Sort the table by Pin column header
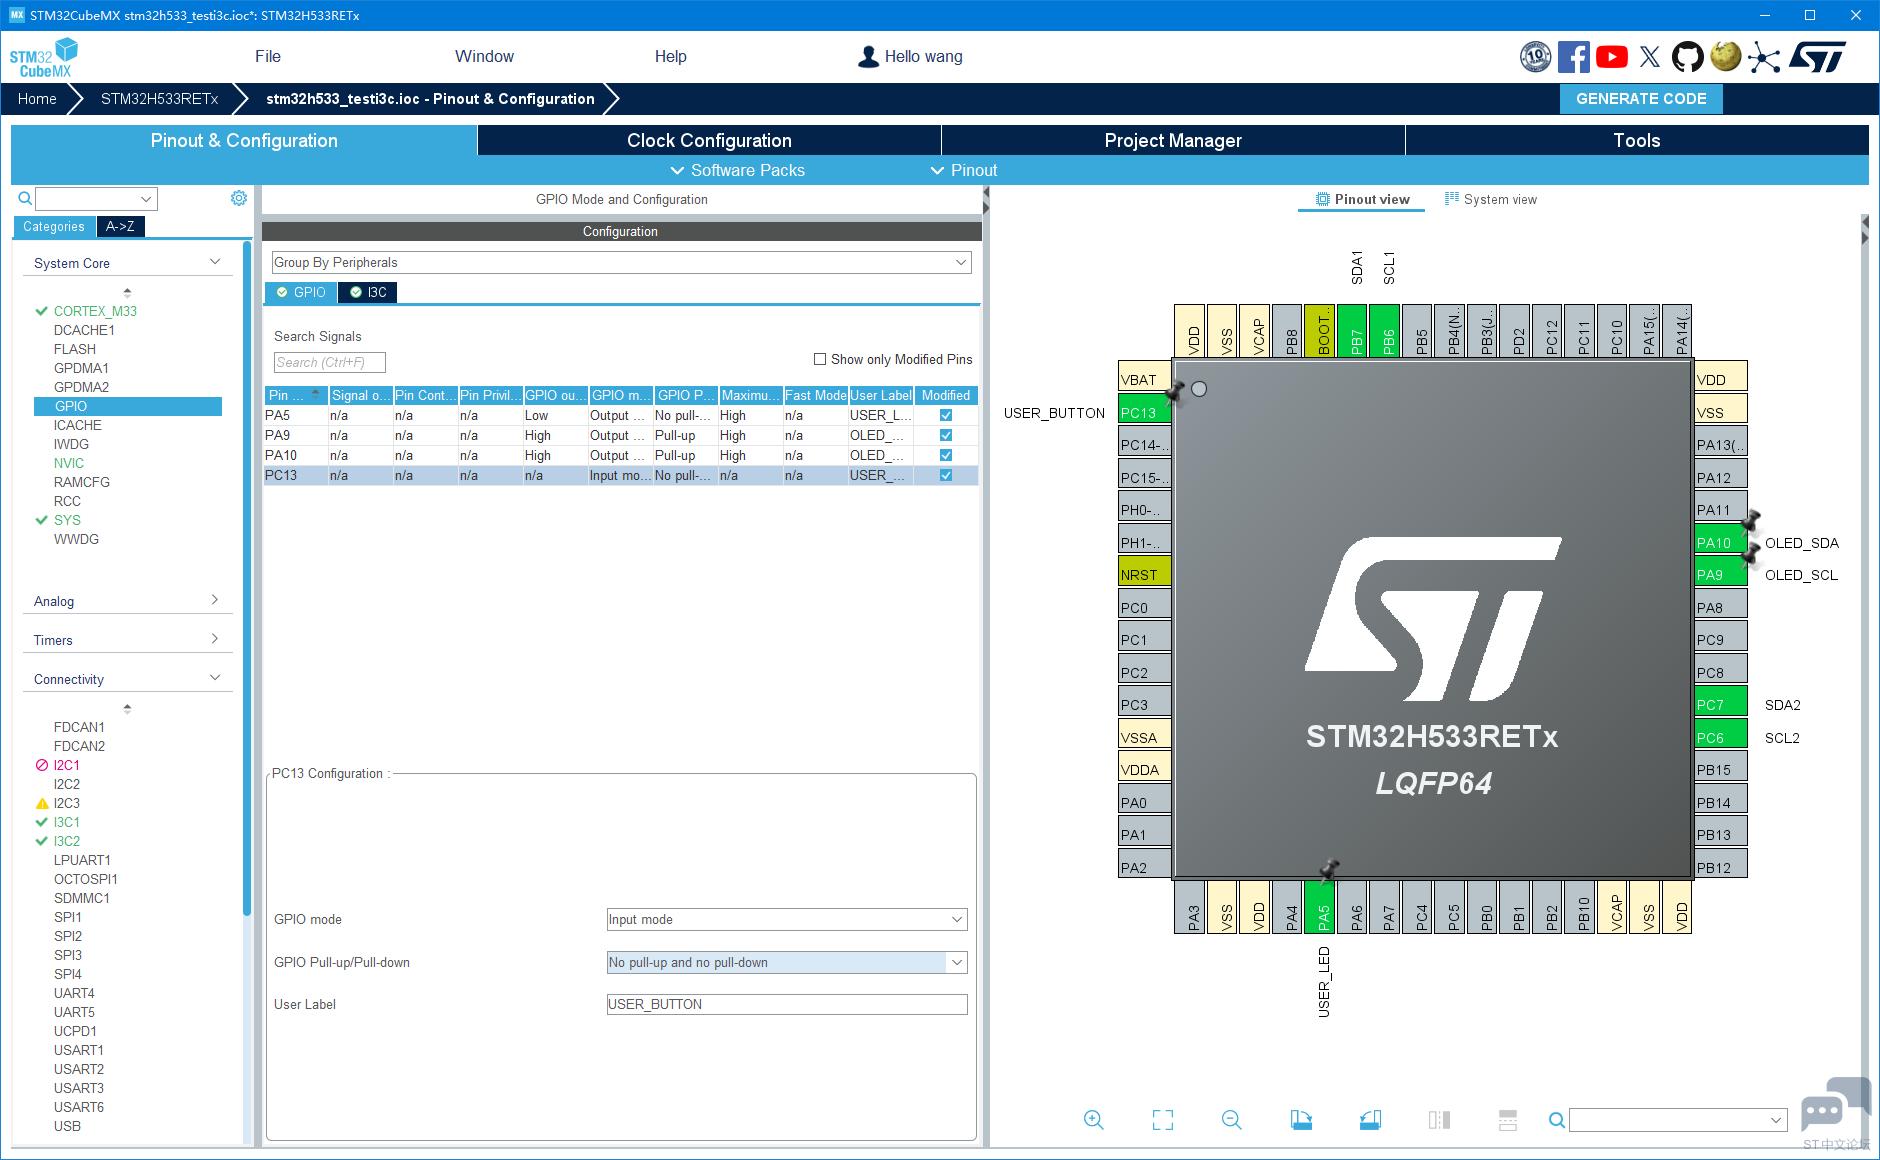Image resolution: width=1880 pixels, height=1160 pixels. (296, 395)
